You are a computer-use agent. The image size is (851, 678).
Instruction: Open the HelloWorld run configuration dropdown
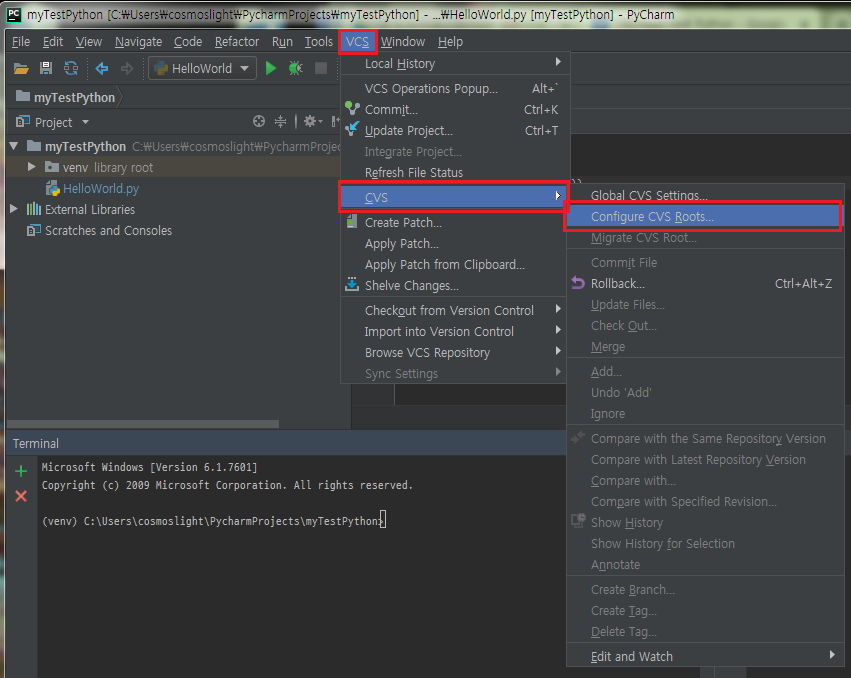pos(202,68)
